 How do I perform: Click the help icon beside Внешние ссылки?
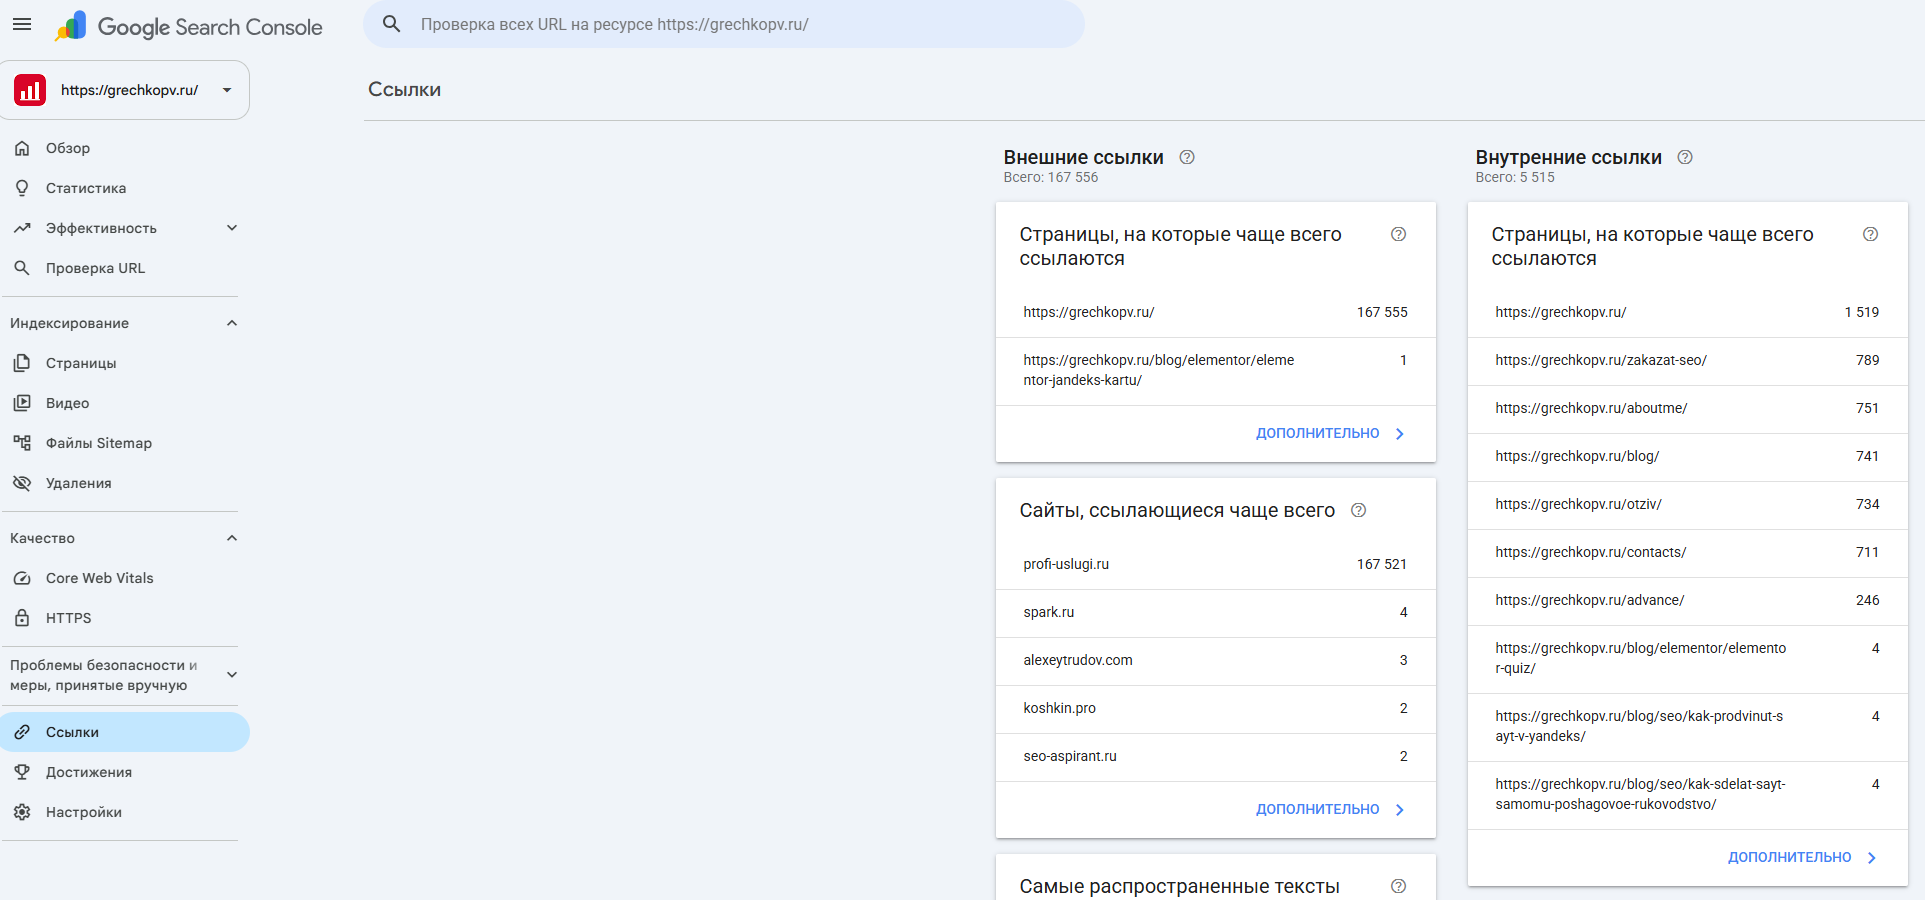click(1187, 157)
